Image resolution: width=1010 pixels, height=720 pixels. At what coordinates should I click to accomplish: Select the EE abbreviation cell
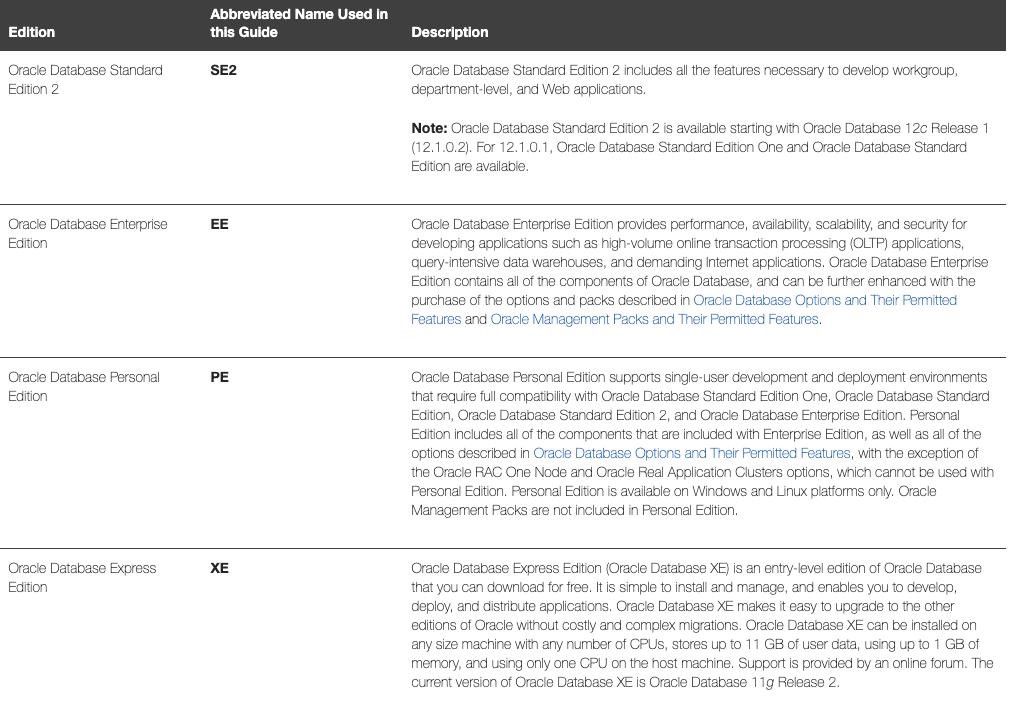coord(219,224)
